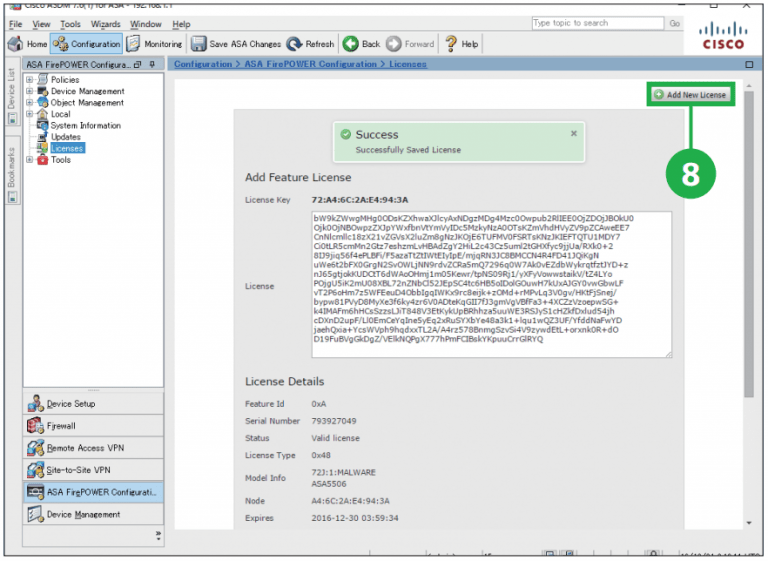Image resolution: width=768 pixels, height=561 pixels.
Task: Open the Firewall section
Action: (93, 426)
